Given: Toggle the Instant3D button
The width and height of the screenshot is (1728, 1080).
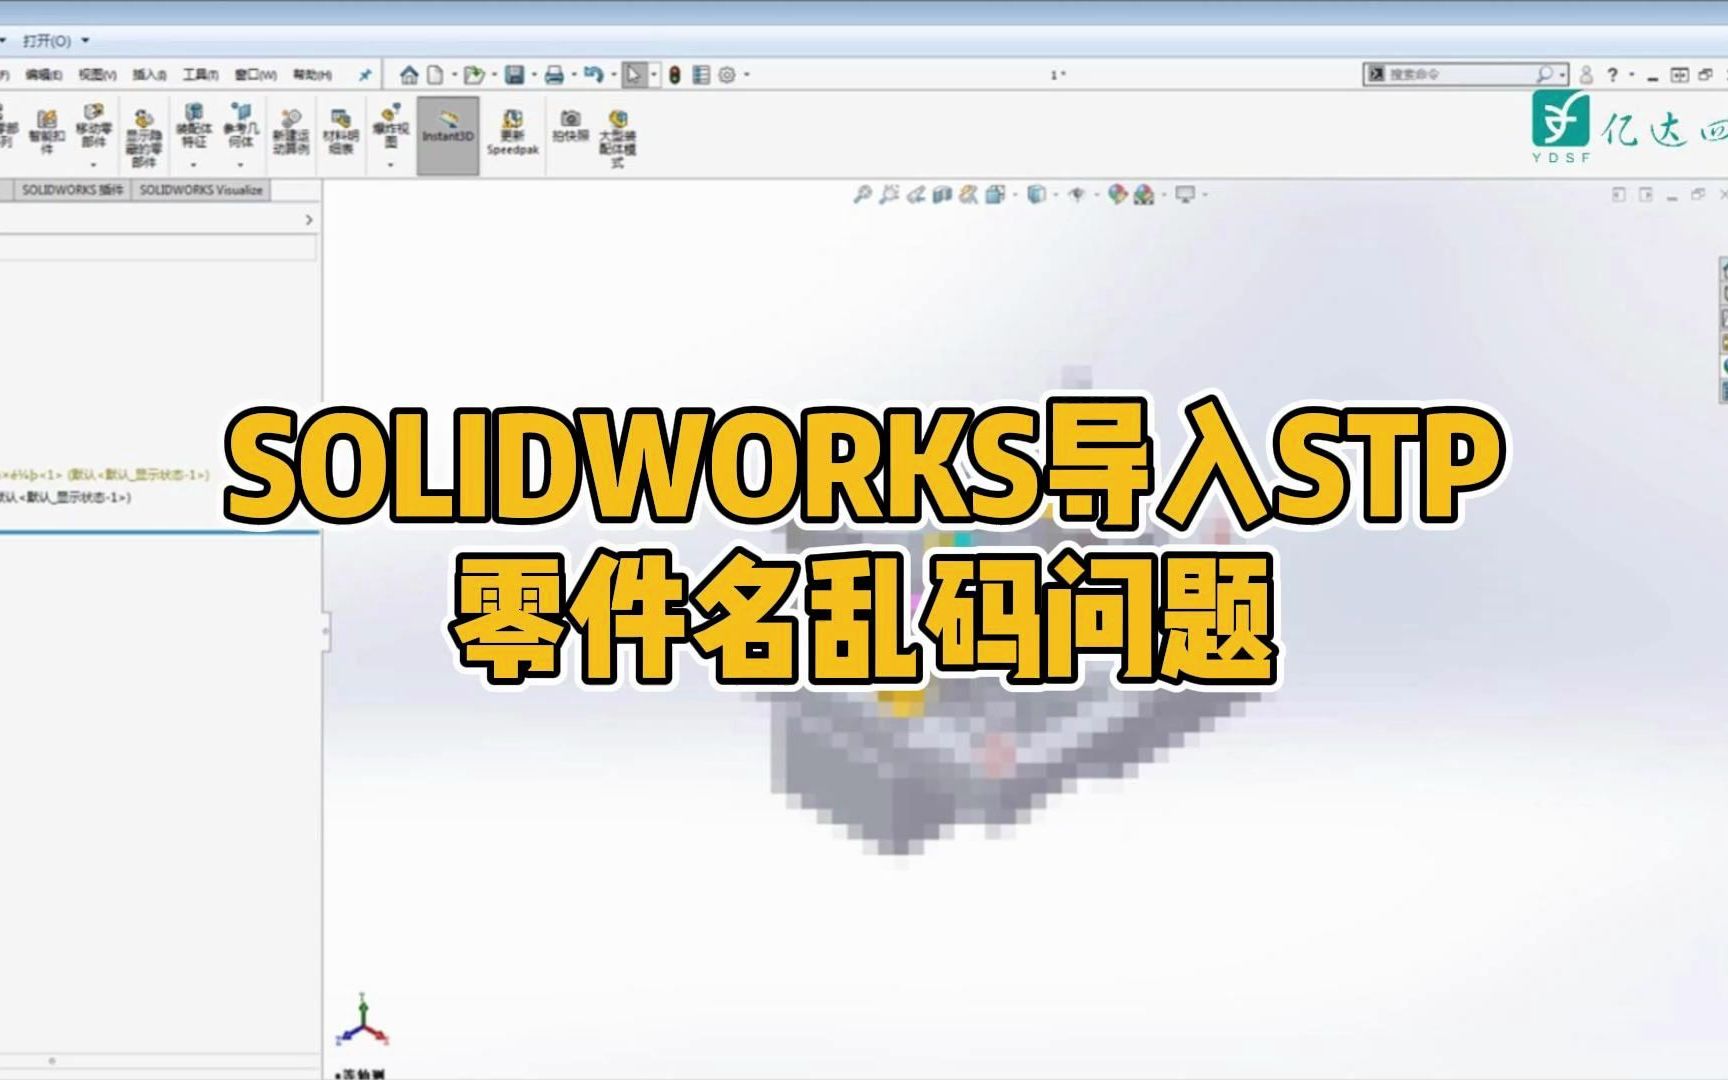Looking at the screenshot, I should tap(448, 135).
